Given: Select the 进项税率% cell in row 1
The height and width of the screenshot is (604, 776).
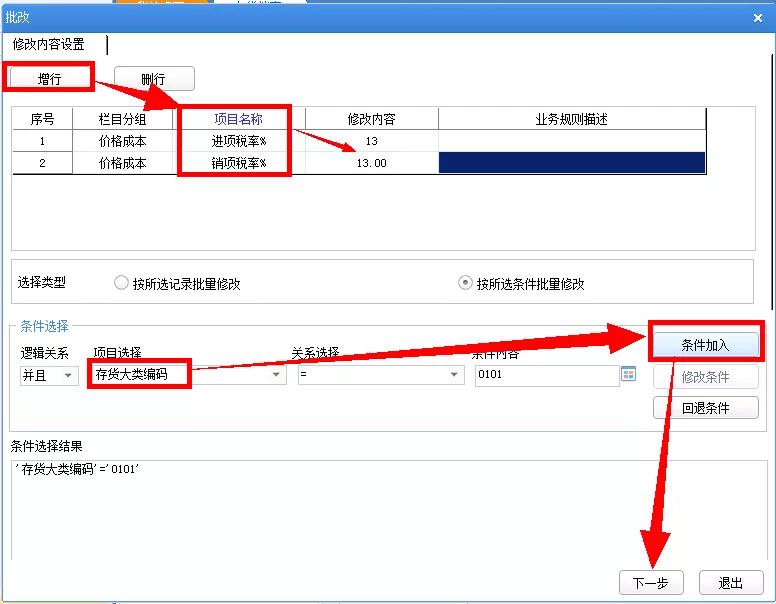Looking at the screenshot, I should (x=239, y=141).
